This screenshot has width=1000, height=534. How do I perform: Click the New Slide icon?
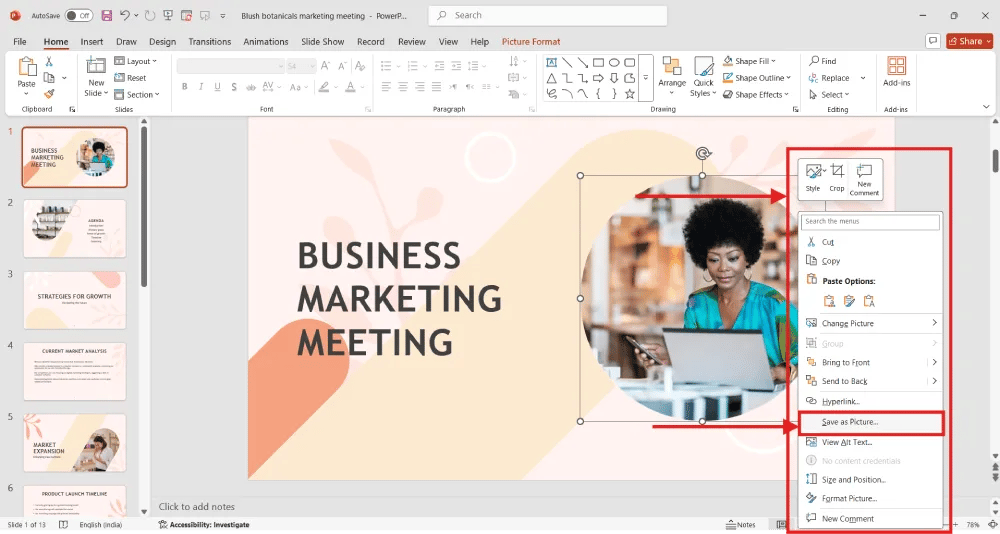(96, 70)
